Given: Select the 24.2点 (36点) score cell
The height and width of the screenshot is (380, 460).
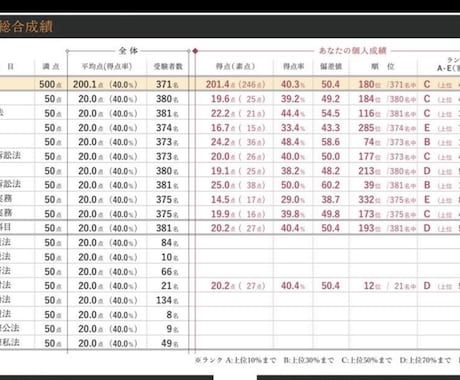Looking at the screenshot, I should point(238,142).
